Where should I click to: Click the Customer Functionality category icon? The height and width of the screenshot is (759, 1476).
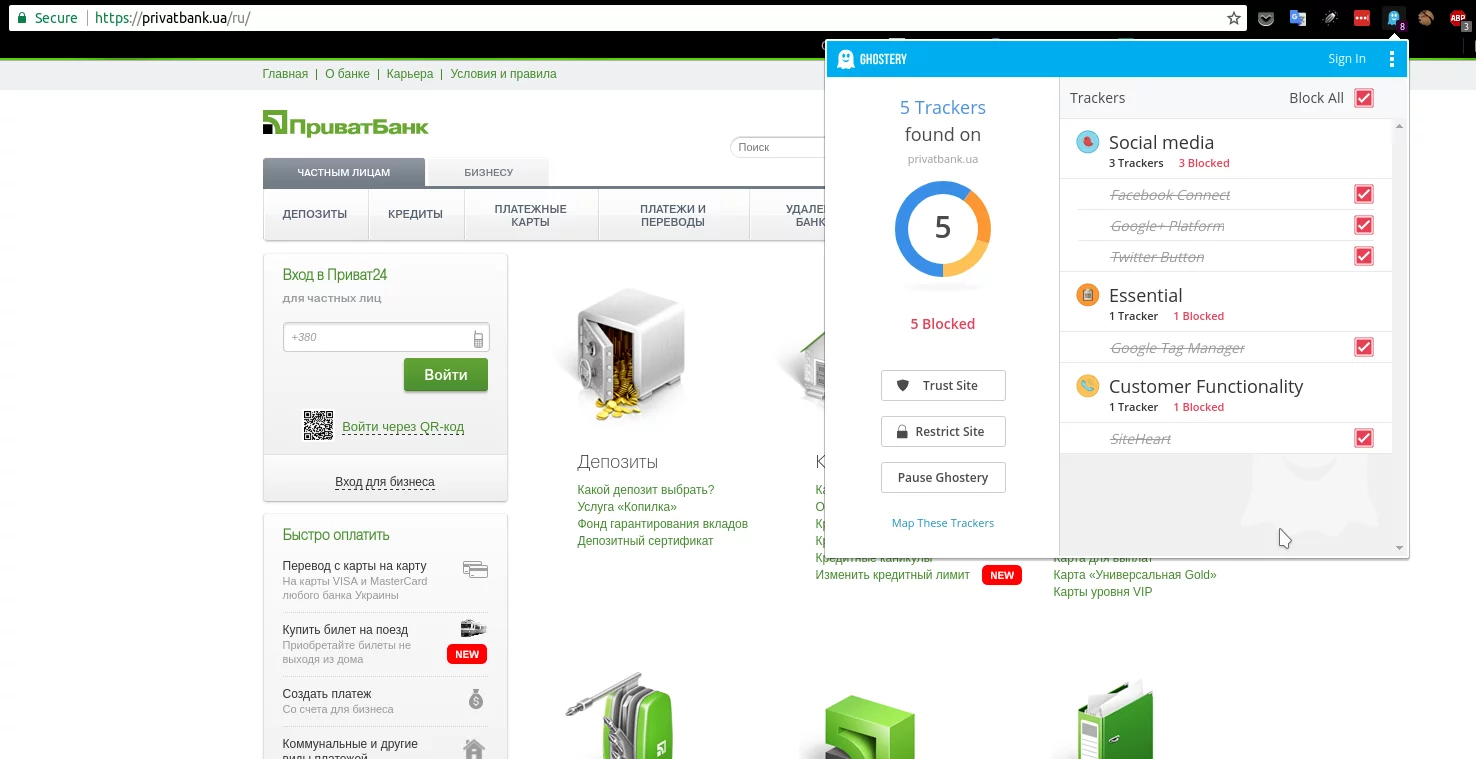(1087, 386)
